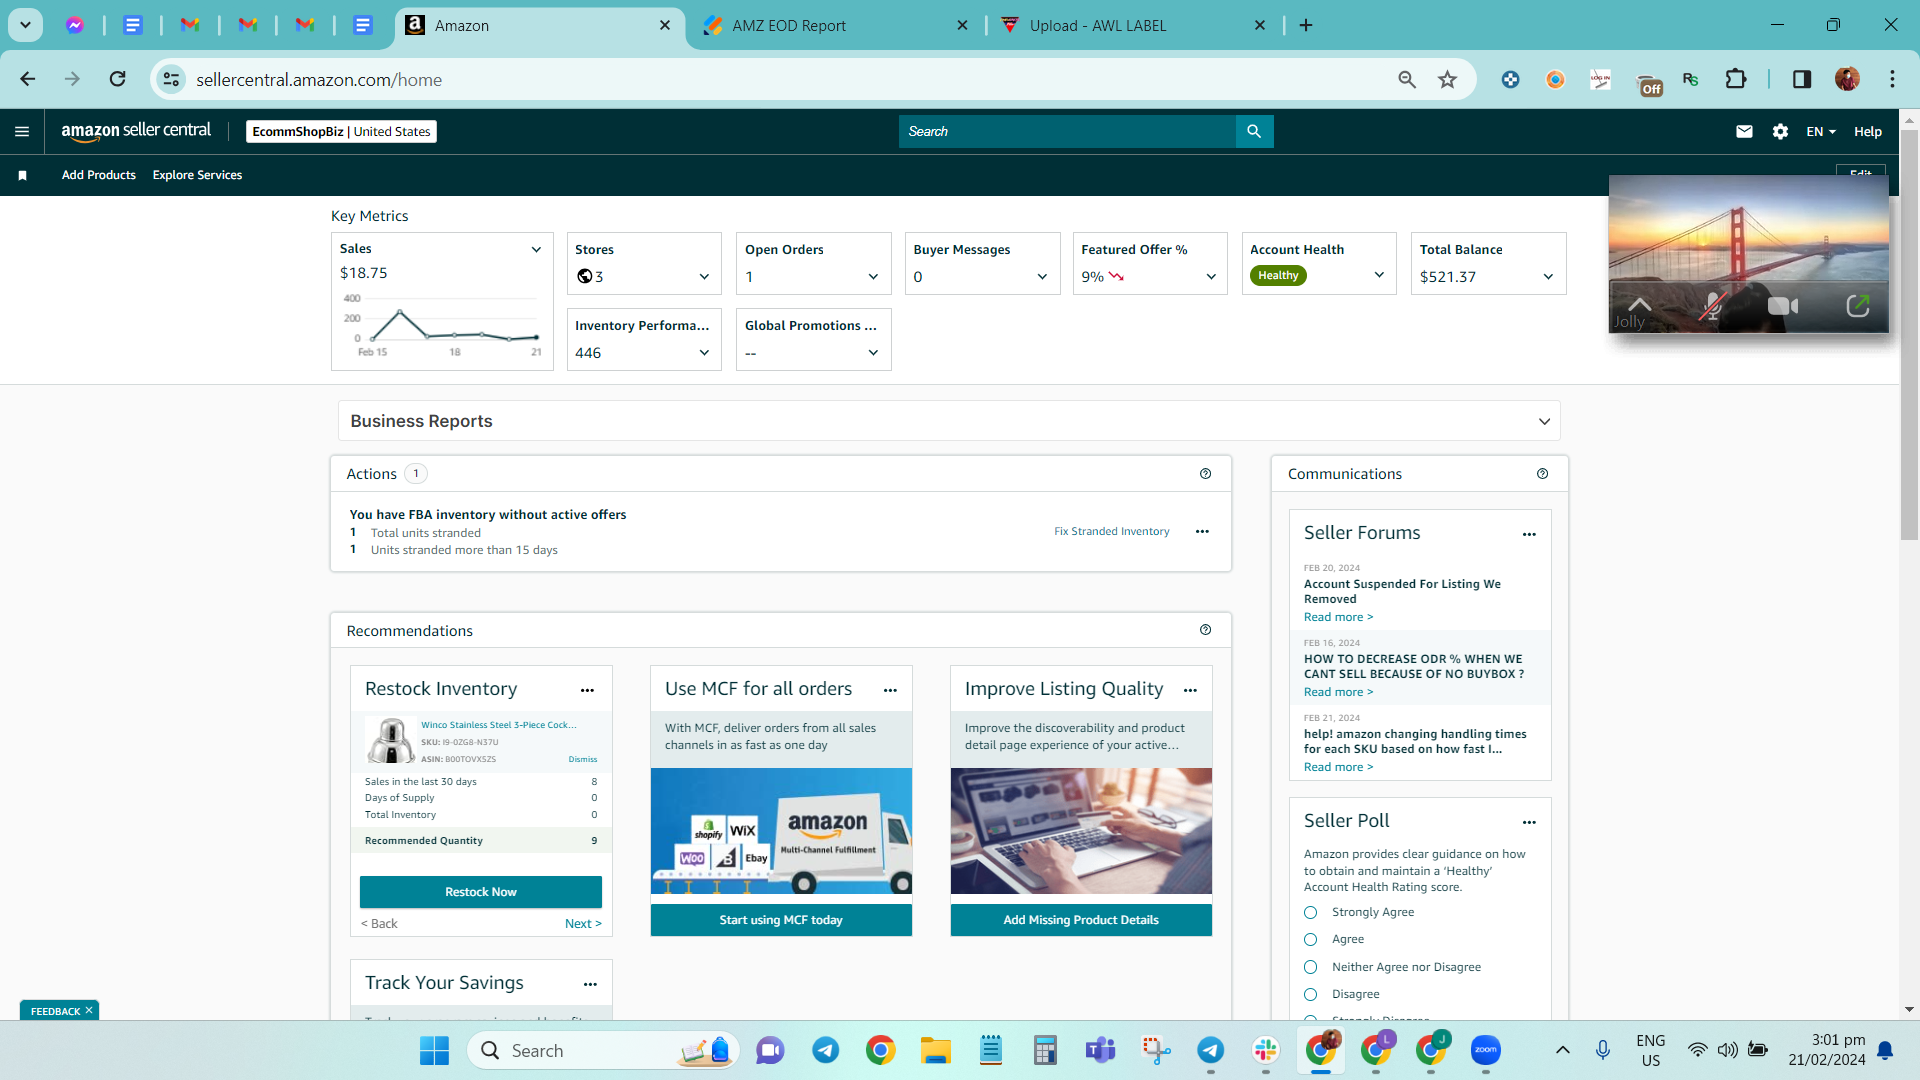
Task: Click the bookmark icon beside Add Products
Action: click(22, 175)
